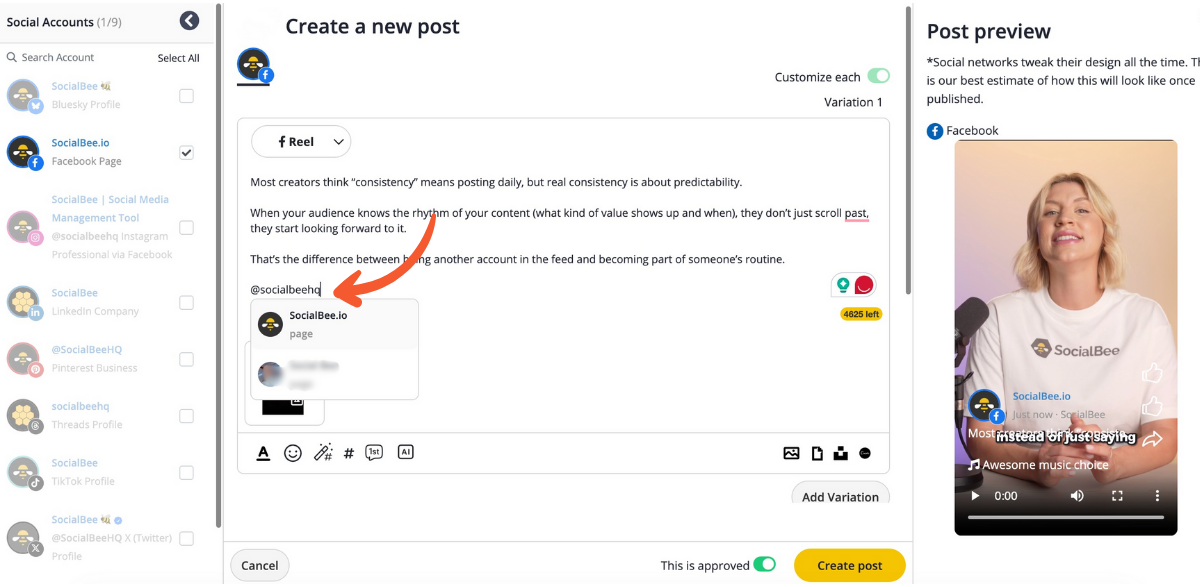Viewport: 1200px width, 587px height.
Task: Toggle the Customize each switch
Action: click(x=878, y=76)
